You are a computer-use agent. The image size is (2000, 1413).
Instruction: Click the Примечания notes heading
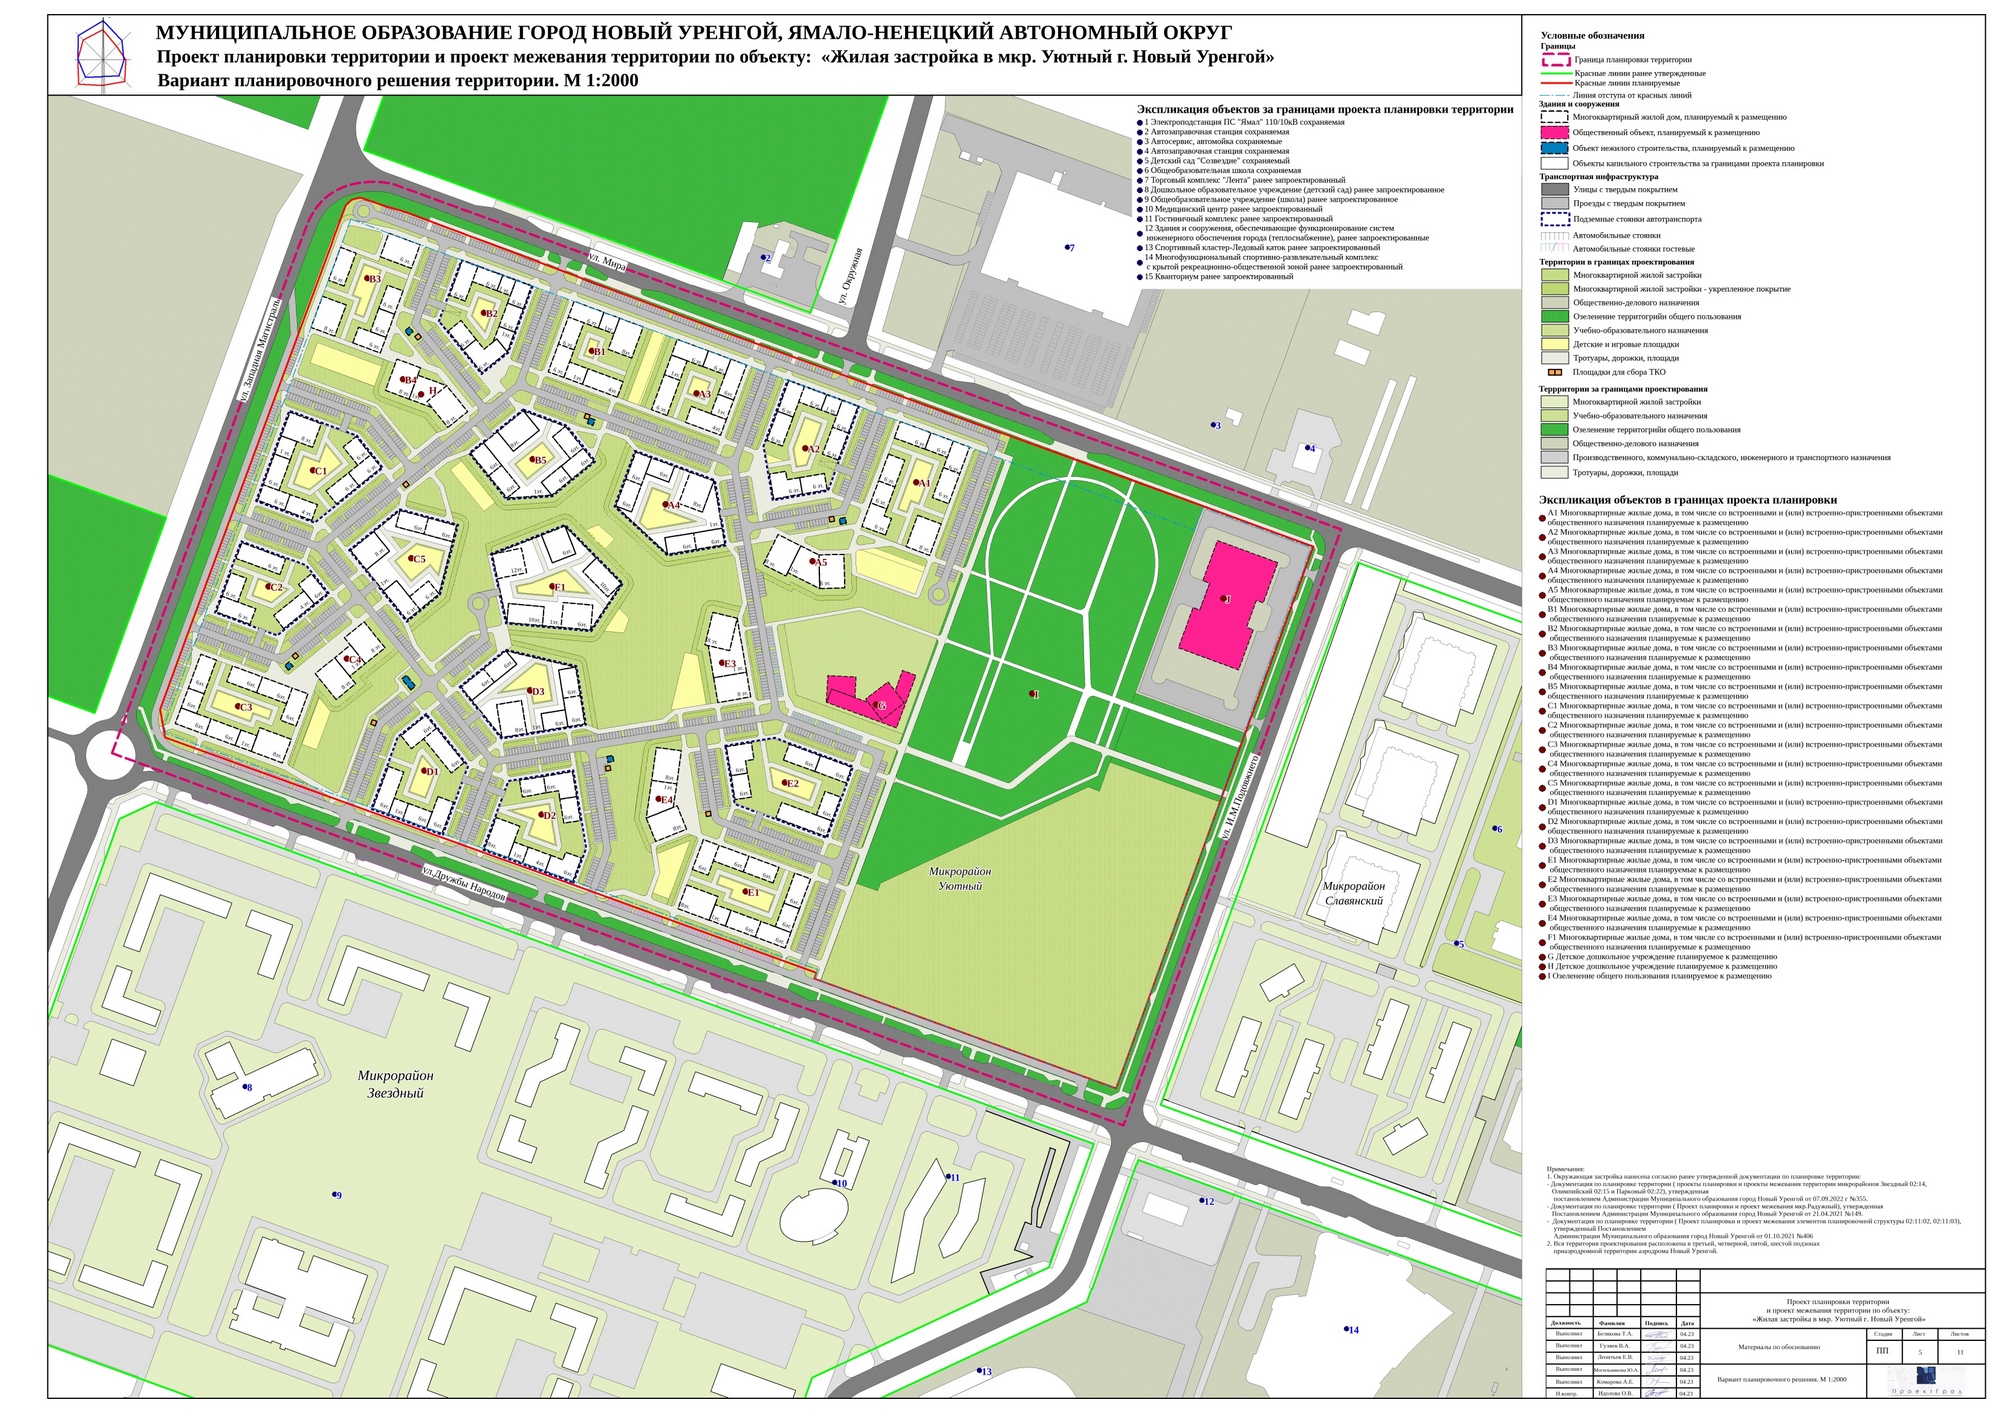1566,1169
